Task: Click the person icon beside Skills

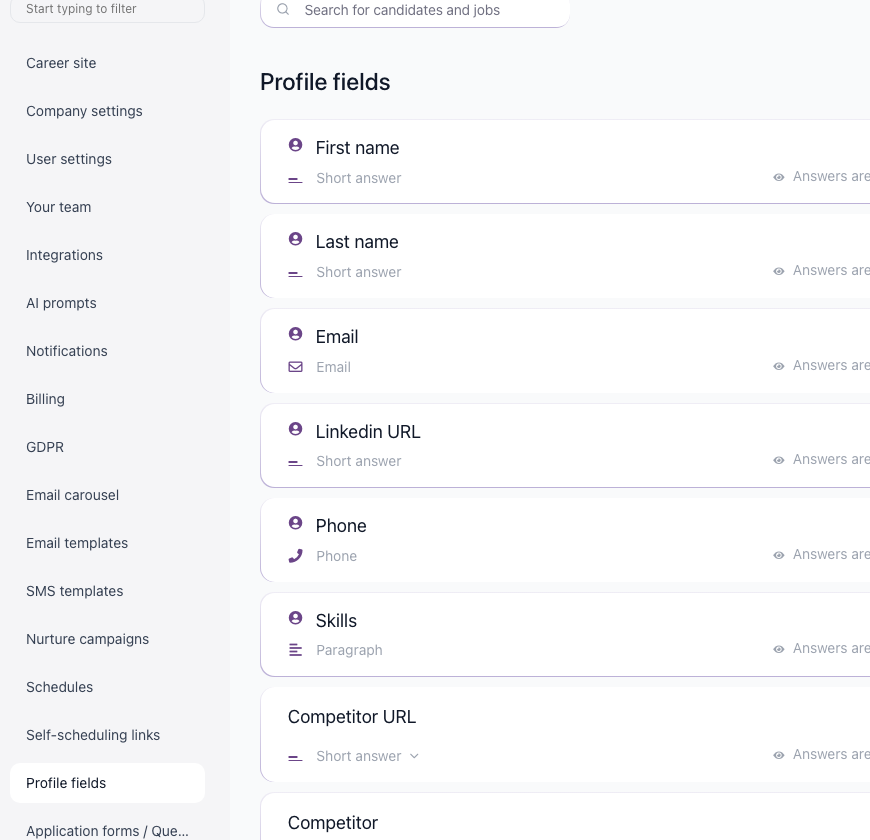Action: (x=296, y=618)
